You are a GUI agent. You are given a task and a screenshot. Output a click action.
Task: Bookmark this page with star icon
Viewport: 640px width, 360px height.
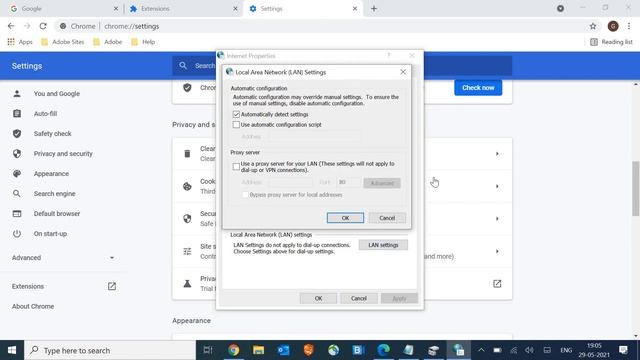coord(593,26)
